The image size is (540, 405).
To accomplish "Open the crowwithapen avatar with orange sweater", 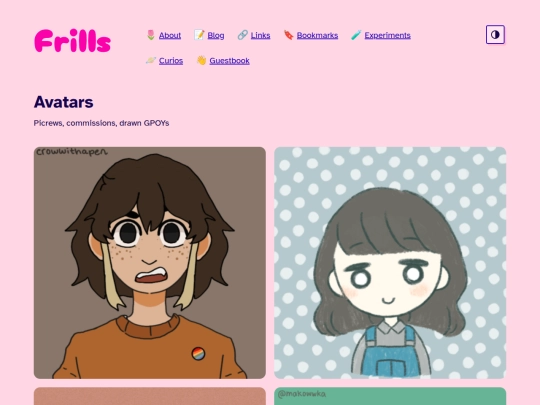I will 150,263.
